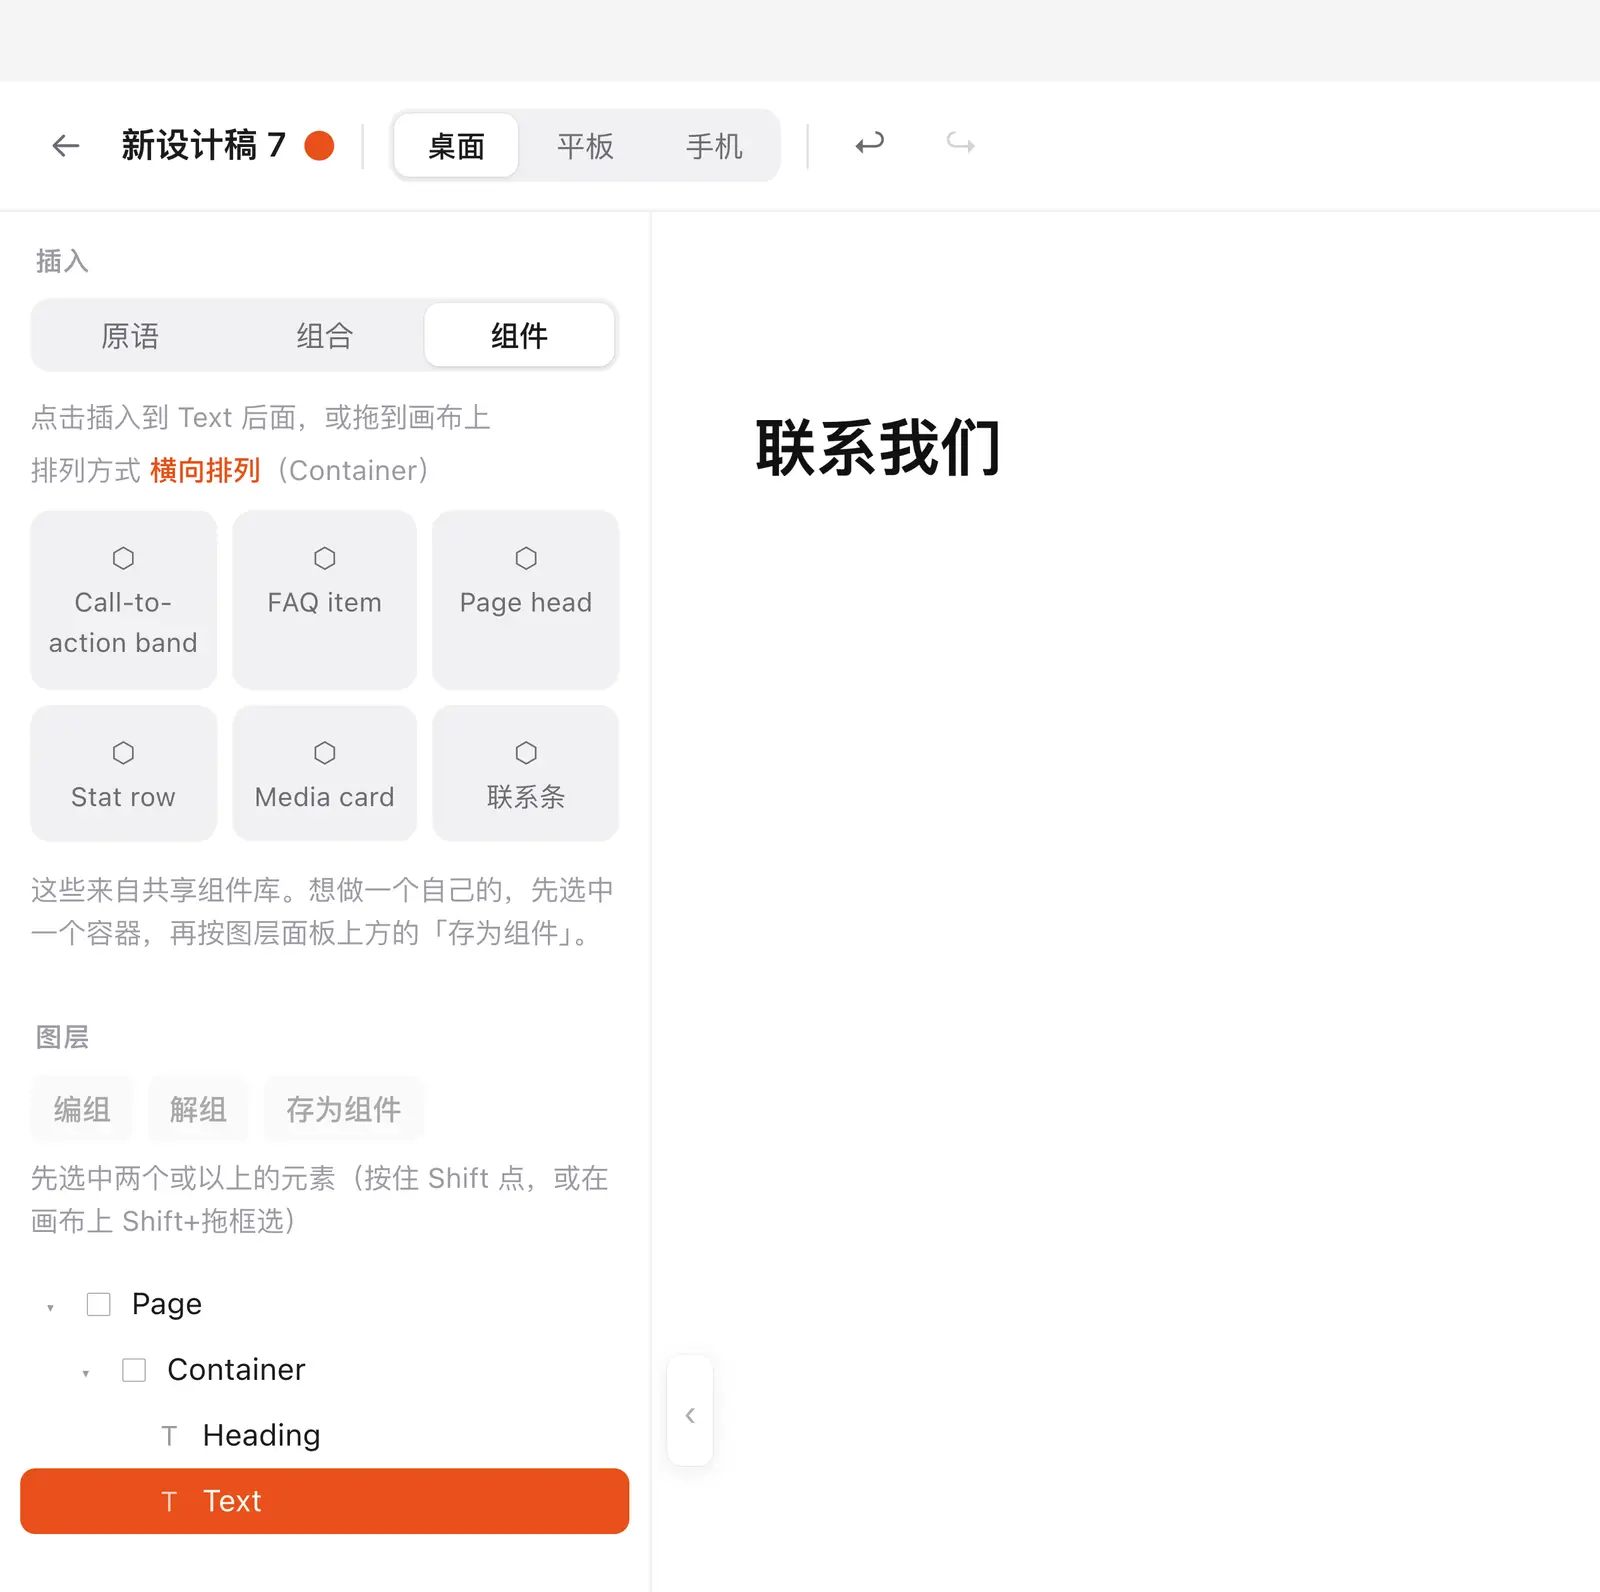Screen dimensions: 1600x1592
Task: Insert the 联系条 component
Action: [x=526, y=773]
